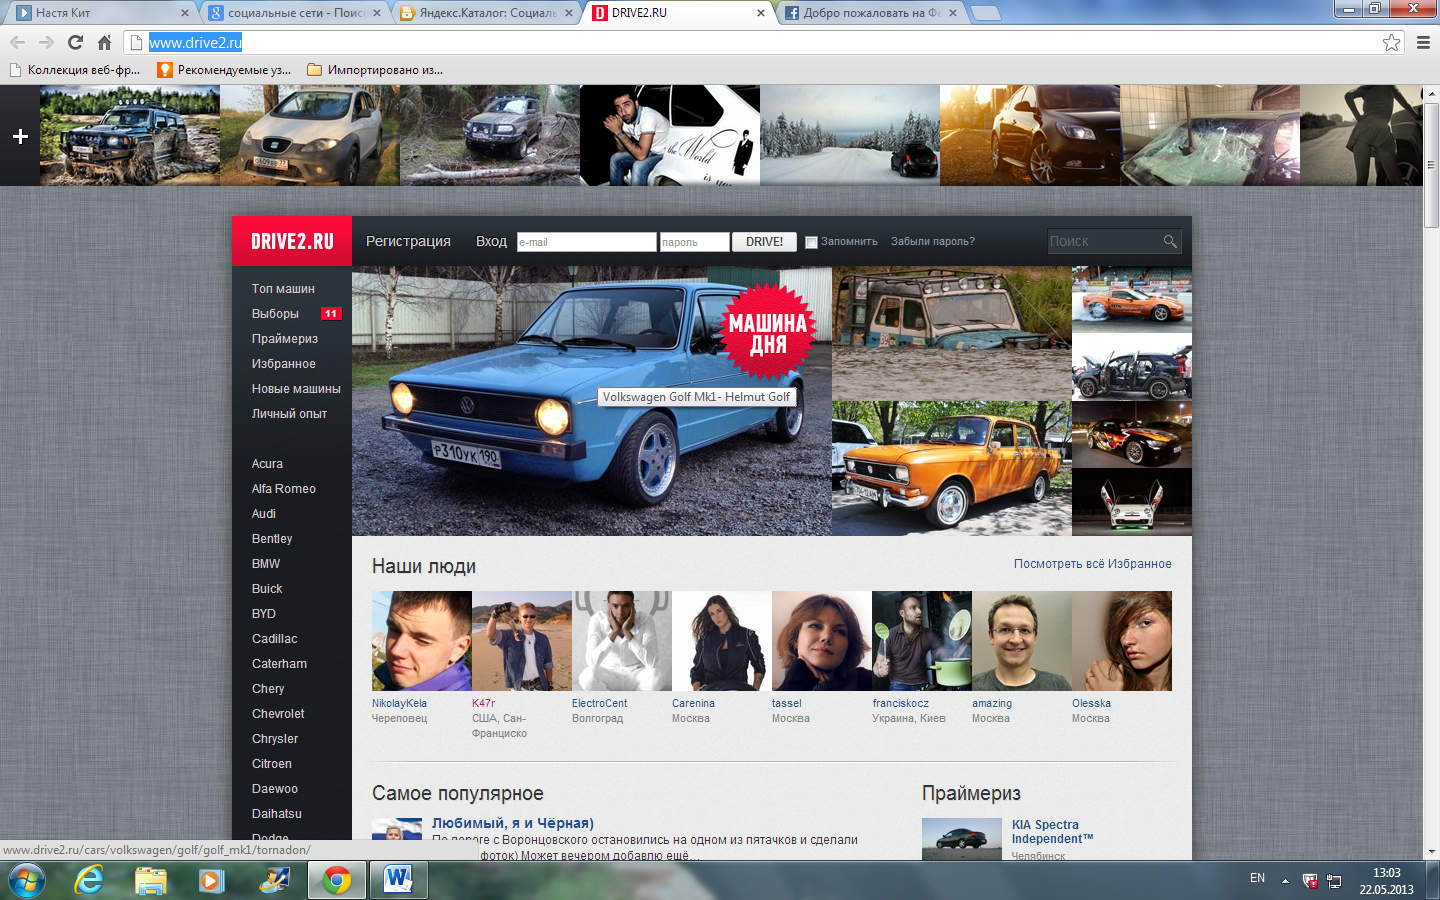Click the browser Forward arrow
The height and width of the screenshot is (900, 1440).
tap(46, 42)
